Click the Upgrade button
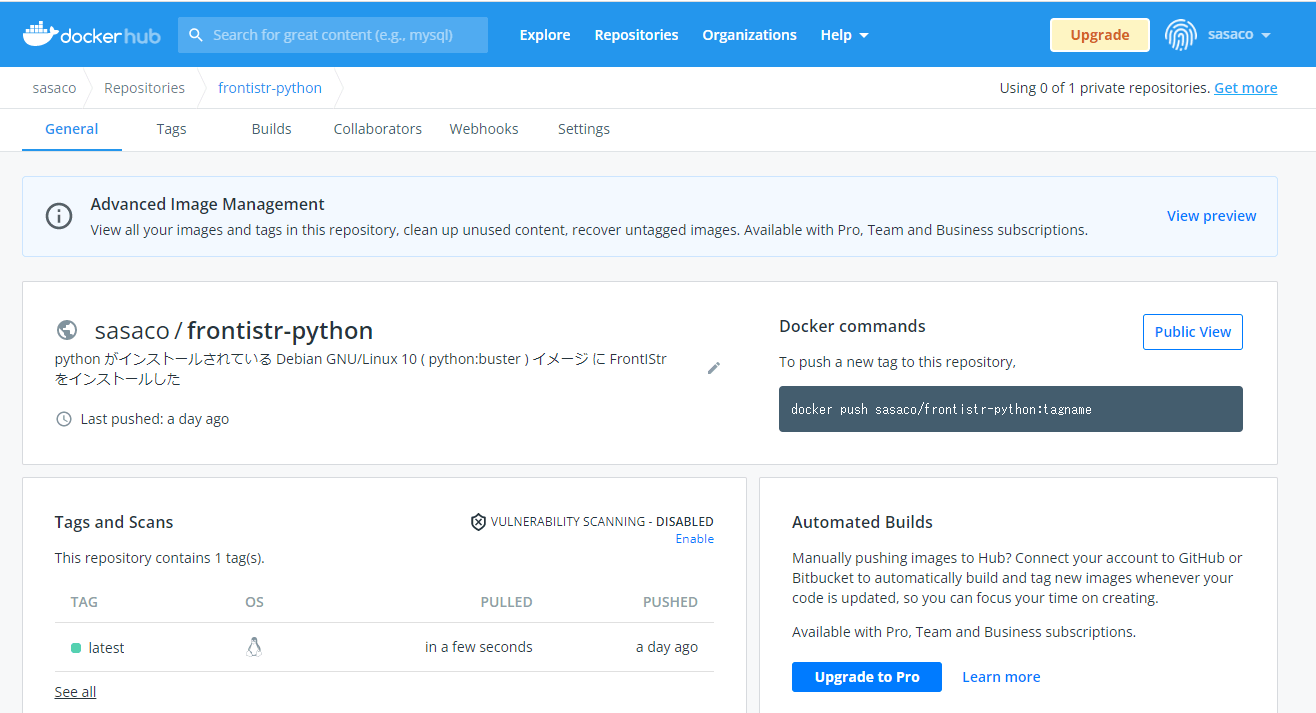1316x713 pixels. point(1099,34)
